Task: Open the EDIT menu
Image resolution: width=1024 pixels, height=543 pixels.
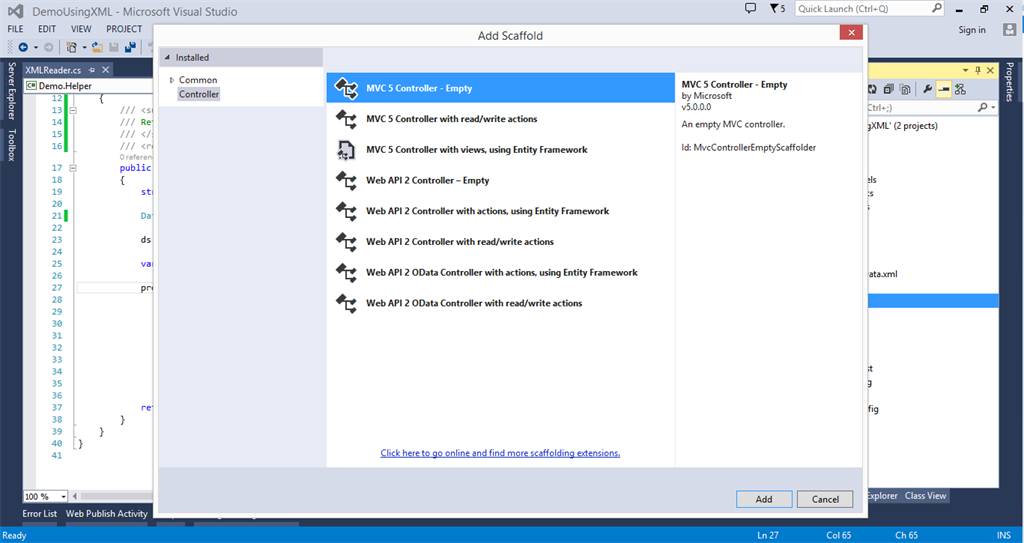Action: (47, 29)
